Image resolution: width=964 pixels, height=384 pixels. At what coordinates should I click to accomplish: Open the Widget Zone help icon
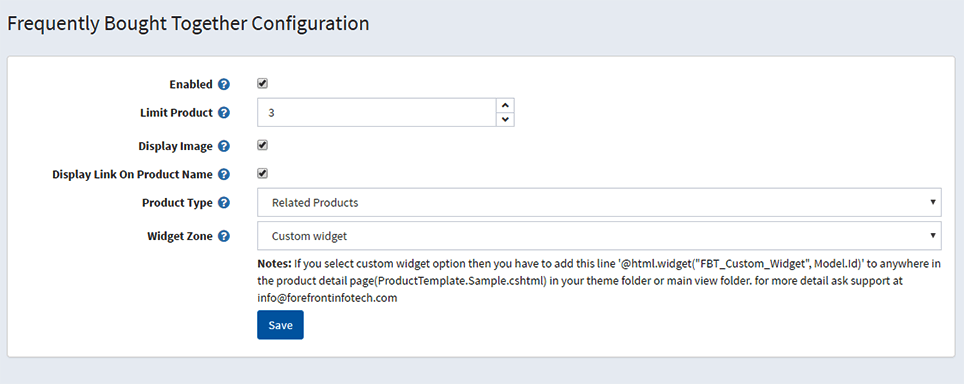[224, 236]
